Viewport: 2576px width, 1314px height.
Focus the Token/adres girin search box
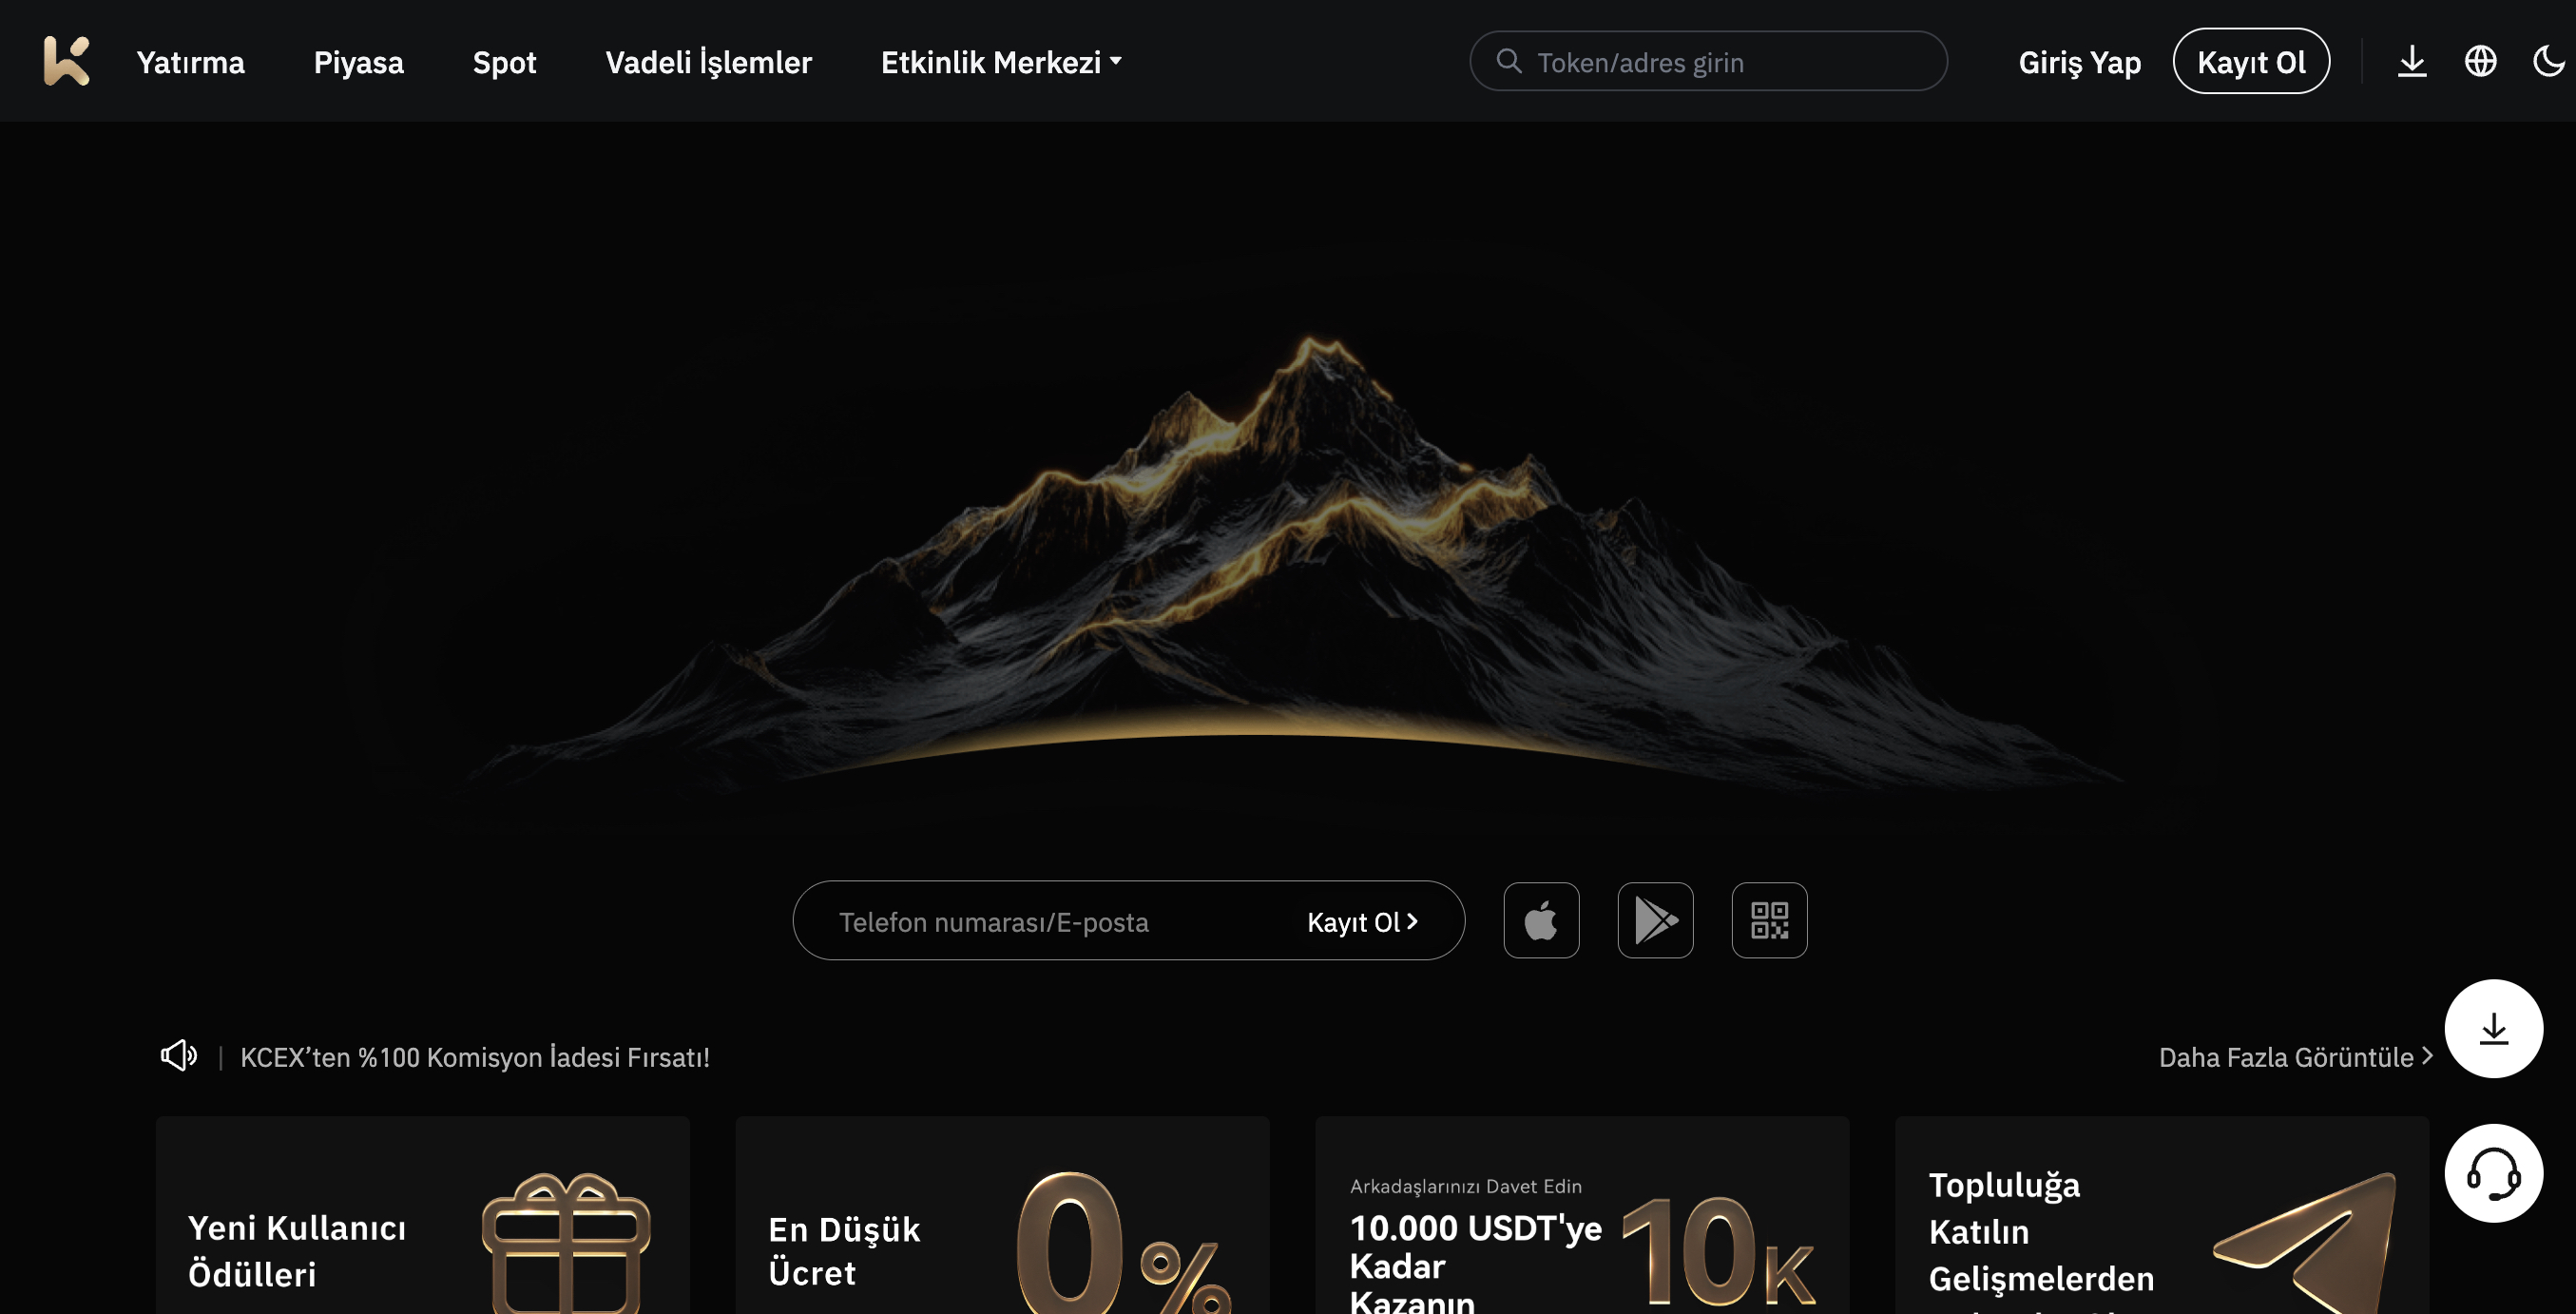tap(1707, 61)
